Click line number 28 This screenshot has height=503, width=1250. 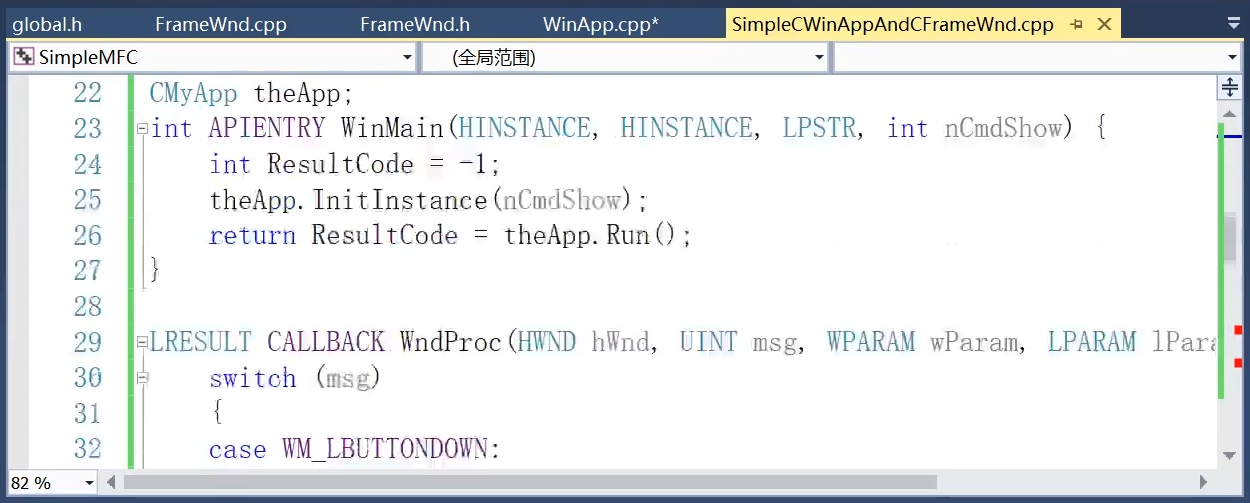tap(88, 307)
